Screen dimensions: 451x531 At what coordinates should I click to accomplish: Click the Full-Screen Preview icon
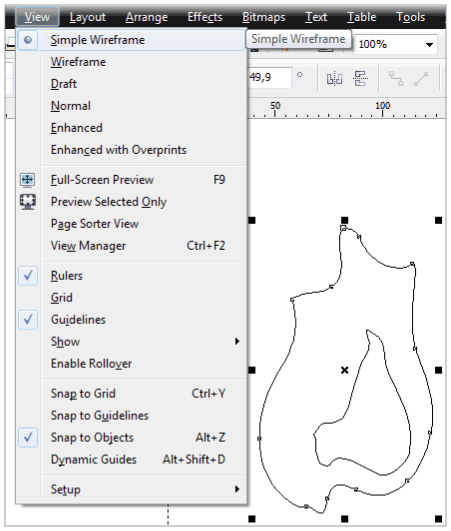point(27,180)
